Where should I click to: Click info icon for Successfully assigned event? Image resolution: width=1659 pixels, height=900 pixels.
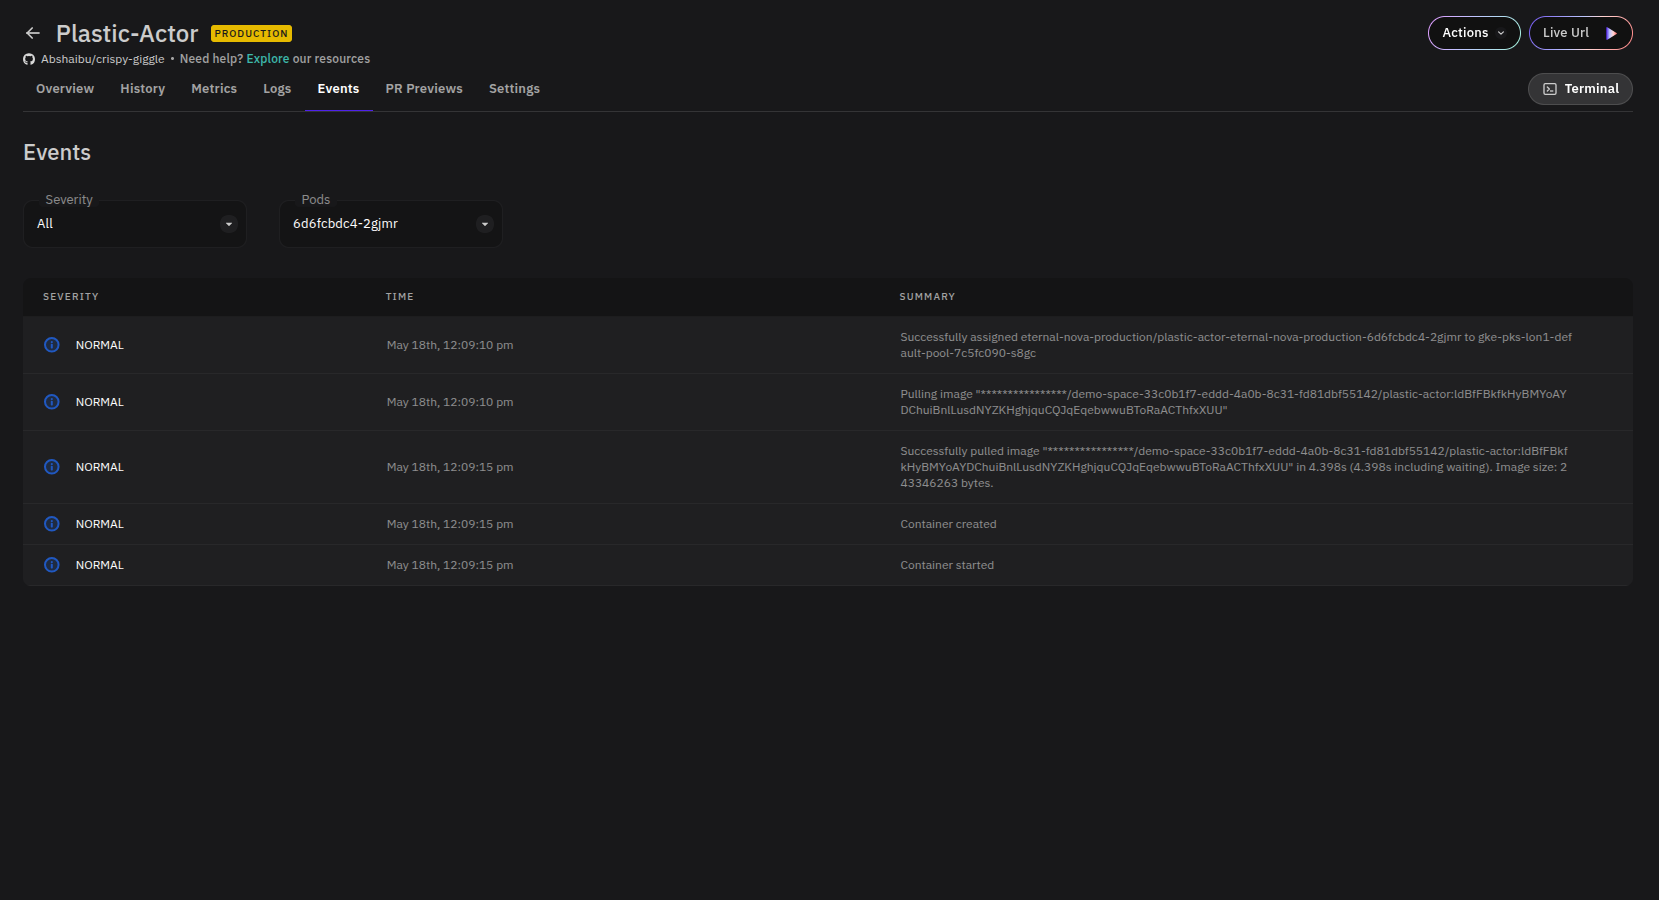point(52,345)
